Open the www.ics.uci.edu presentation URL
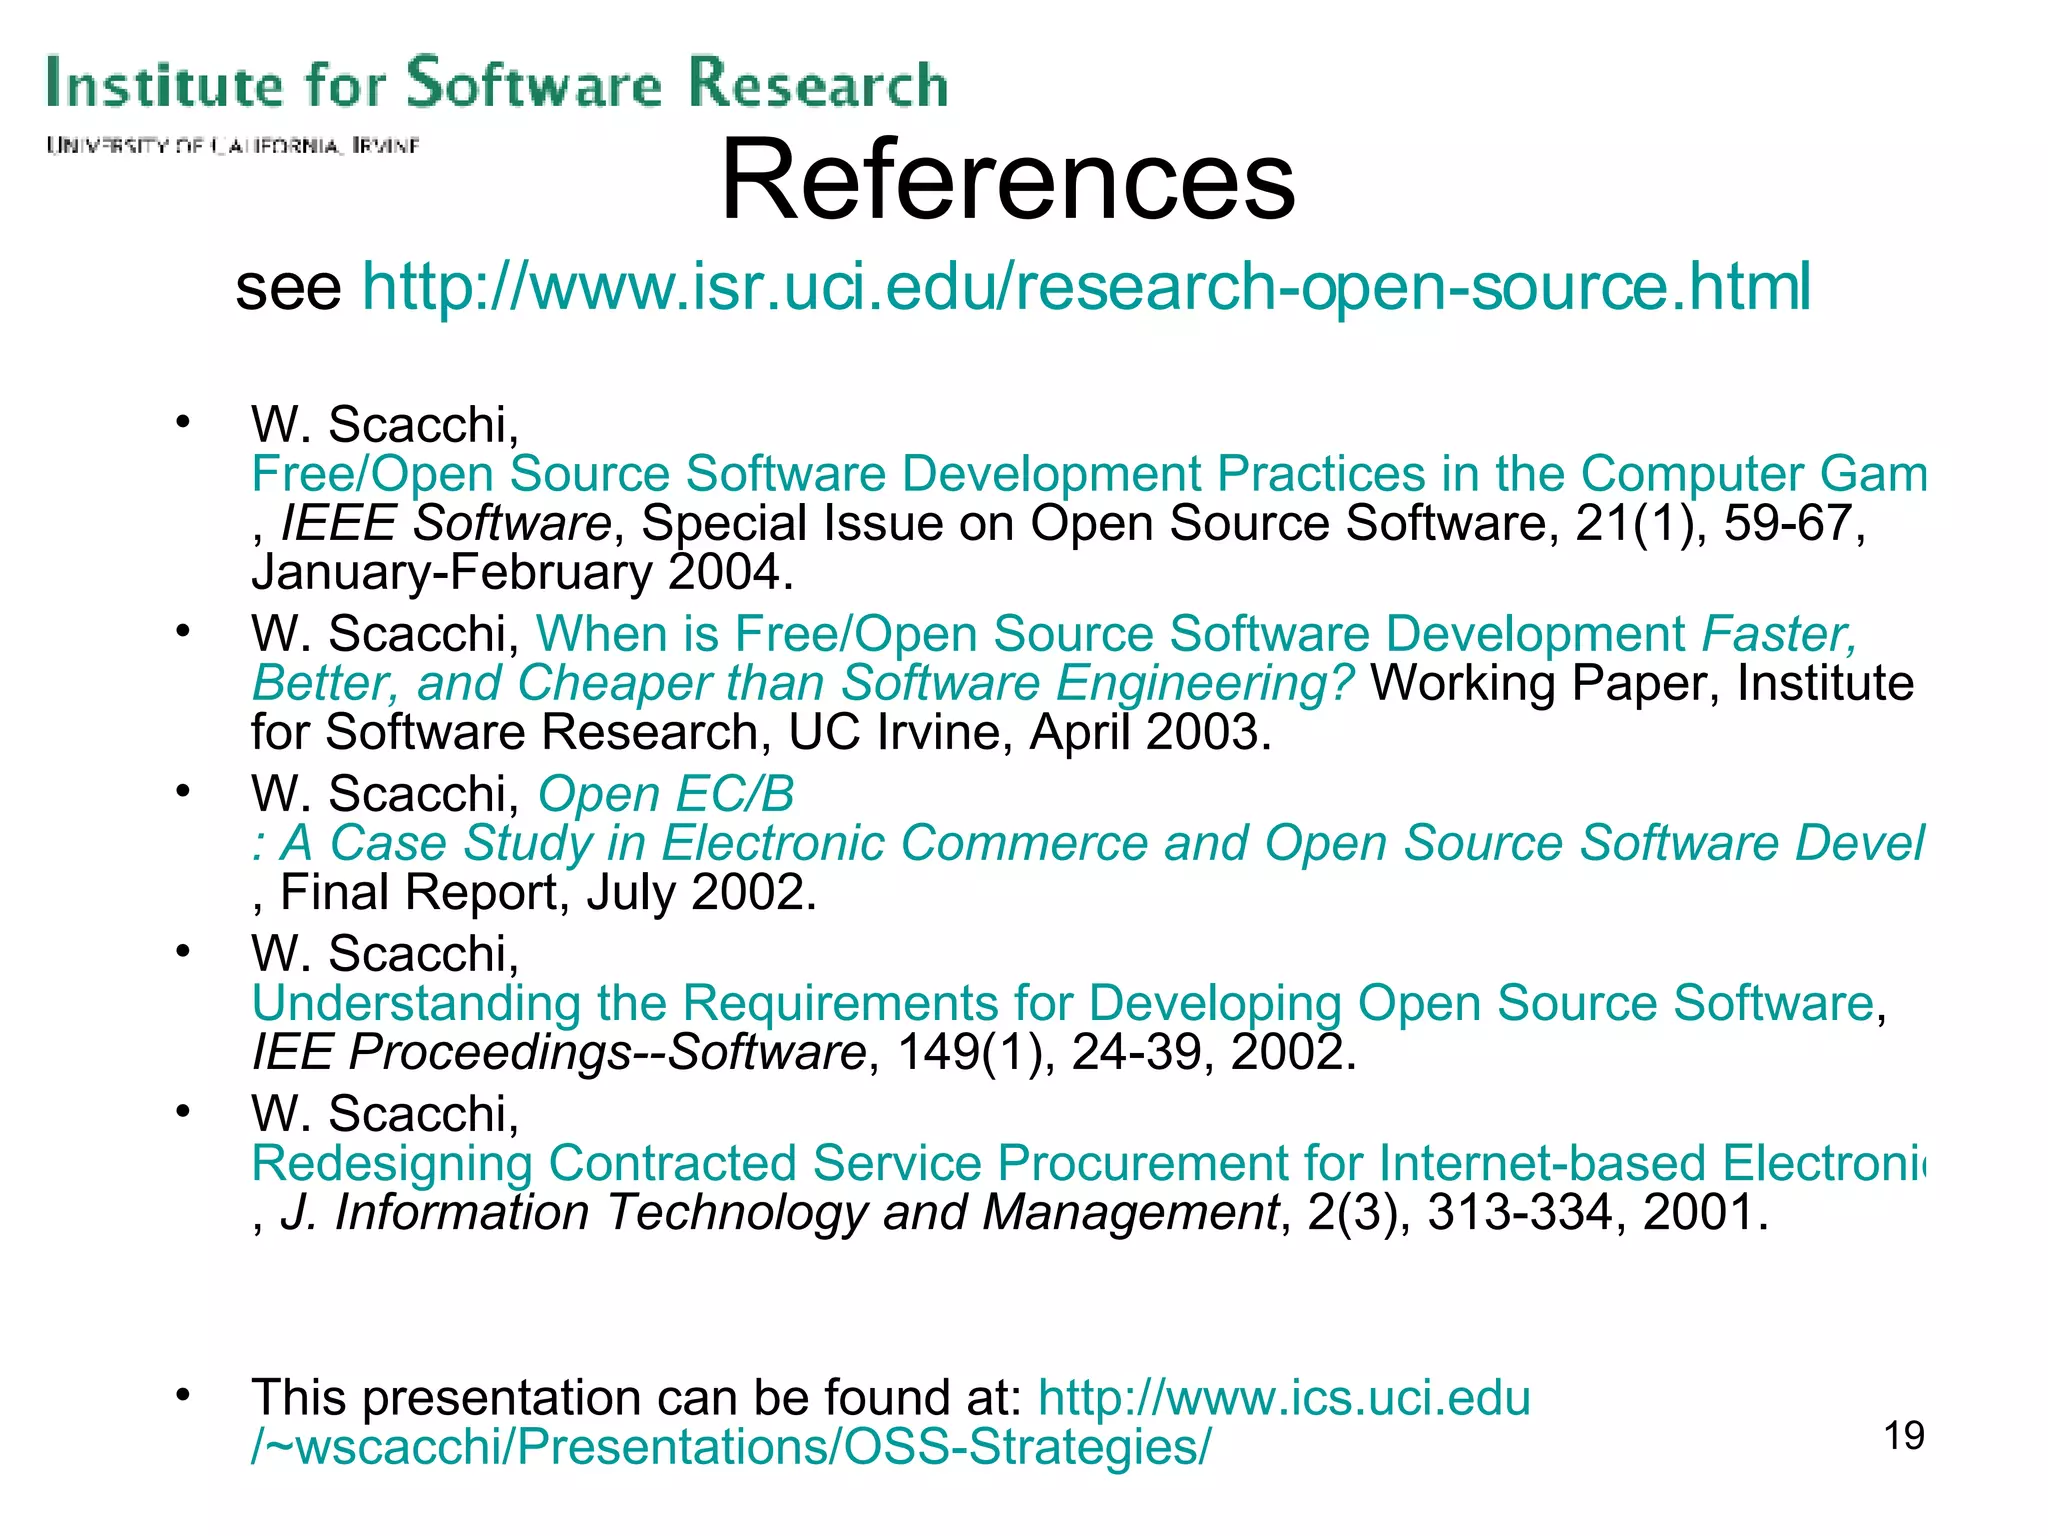The height and width of the screenshot is (1536, 2048). coord(1284,1397)
